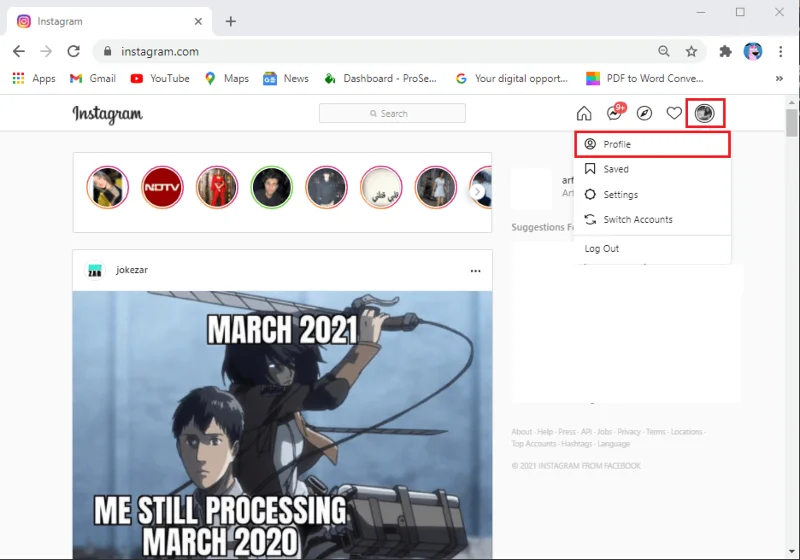Click the page vertical scrollbar thumb
Viewport: 800px width, 560px height.
791,122
